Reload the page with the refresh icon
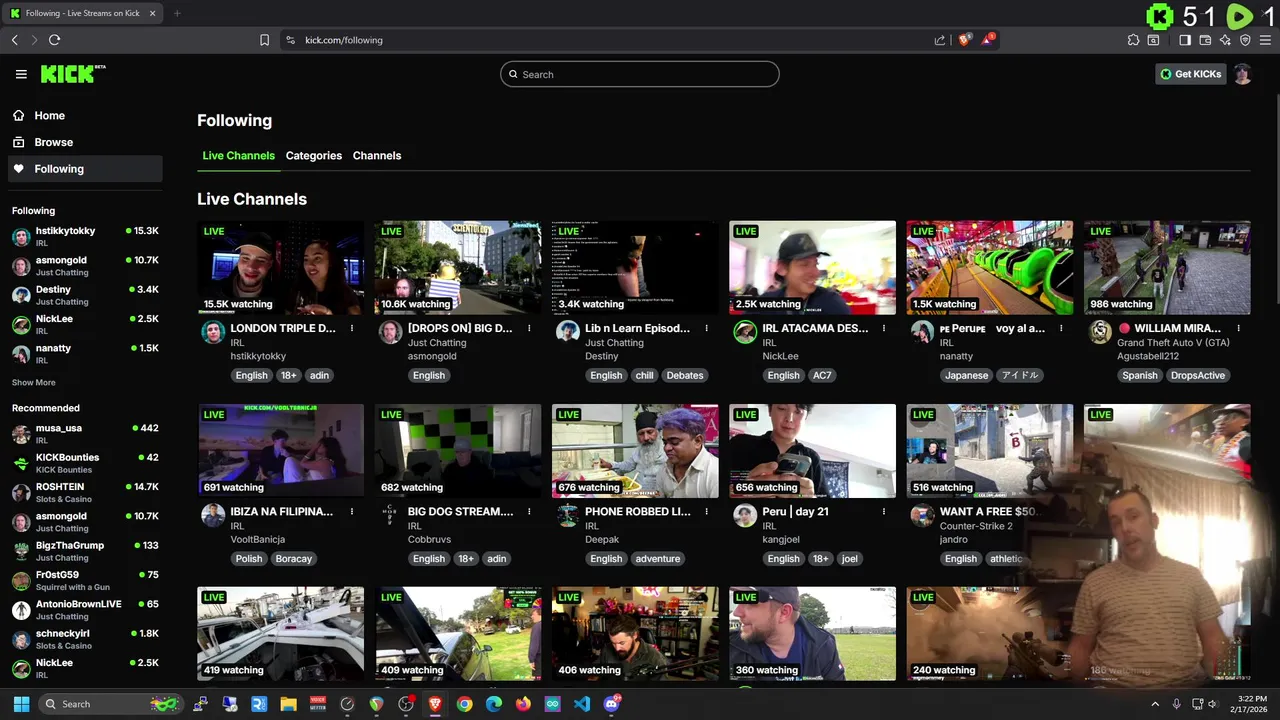The image size is (1280, 720). click(54, 40)
